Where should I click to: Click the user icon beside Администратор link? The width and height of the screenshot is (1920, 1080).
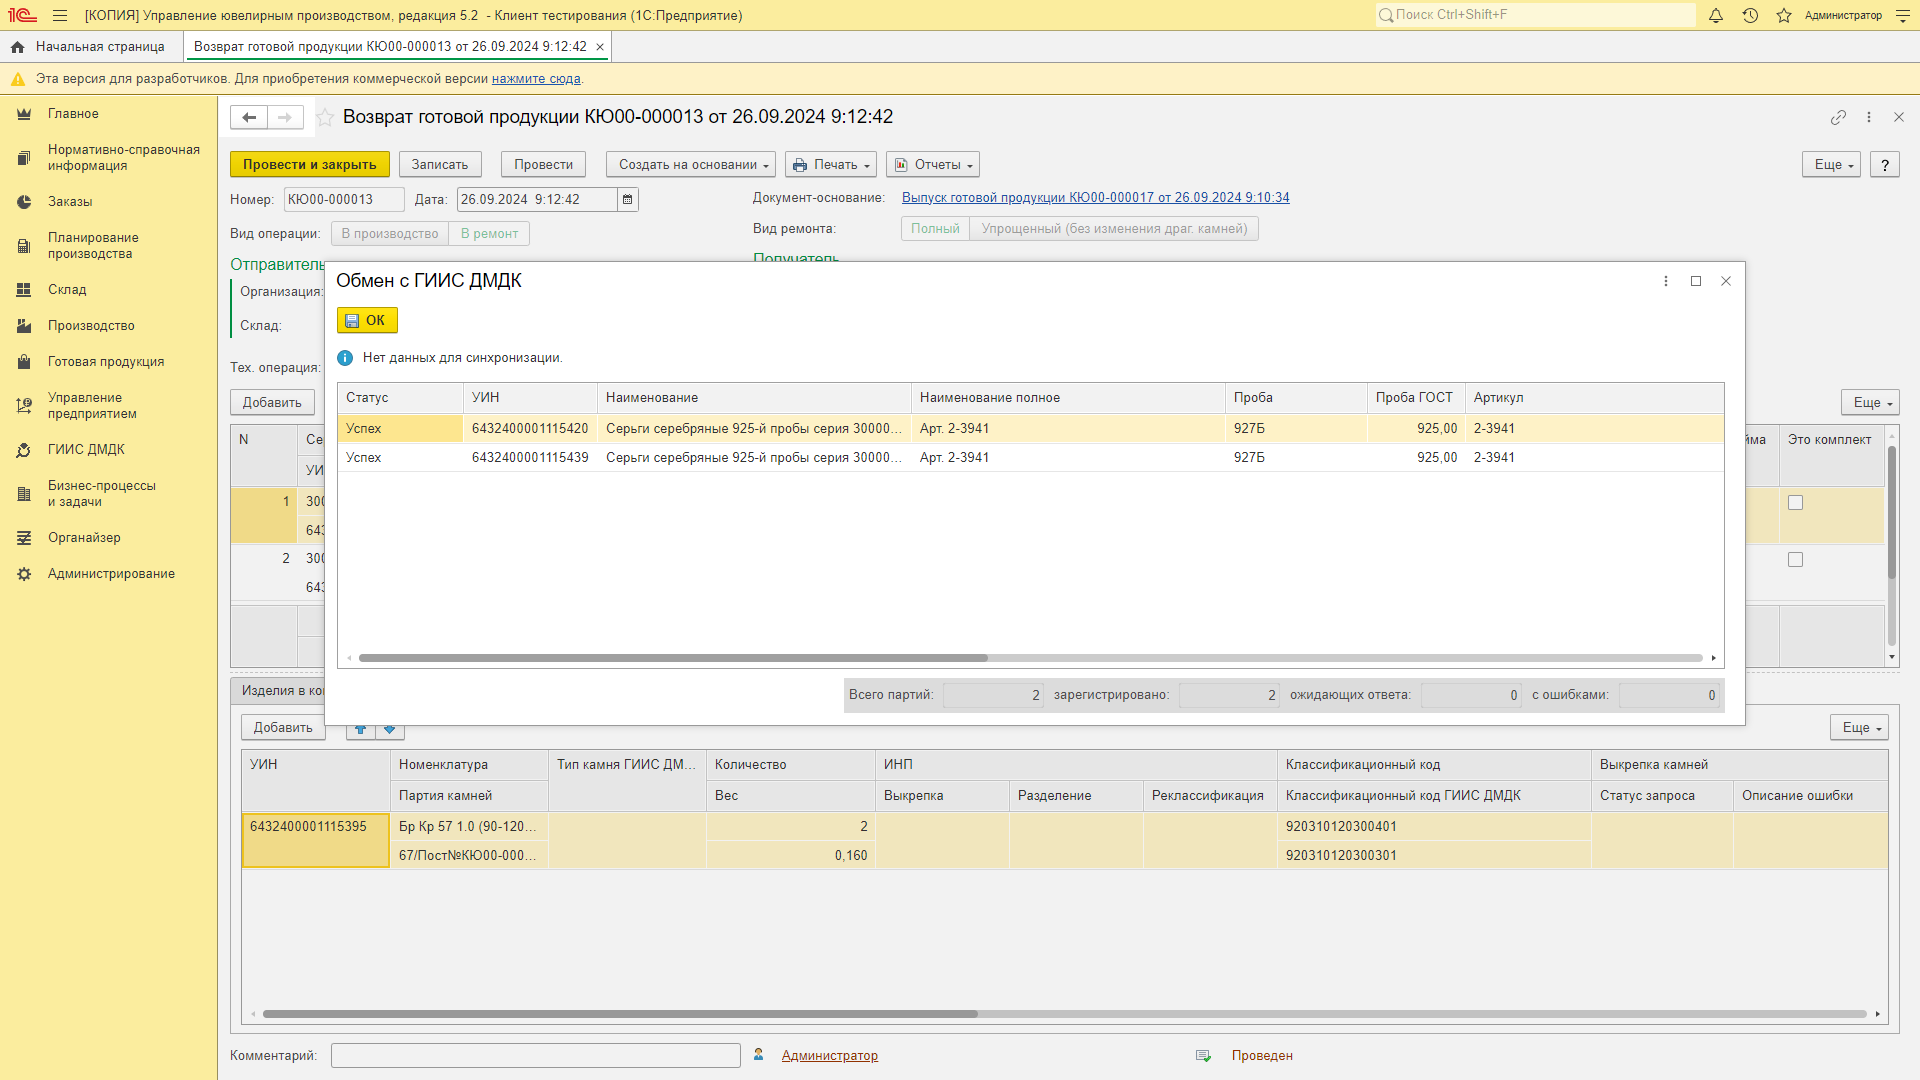pyautogui.click(x=759, y=1055)
